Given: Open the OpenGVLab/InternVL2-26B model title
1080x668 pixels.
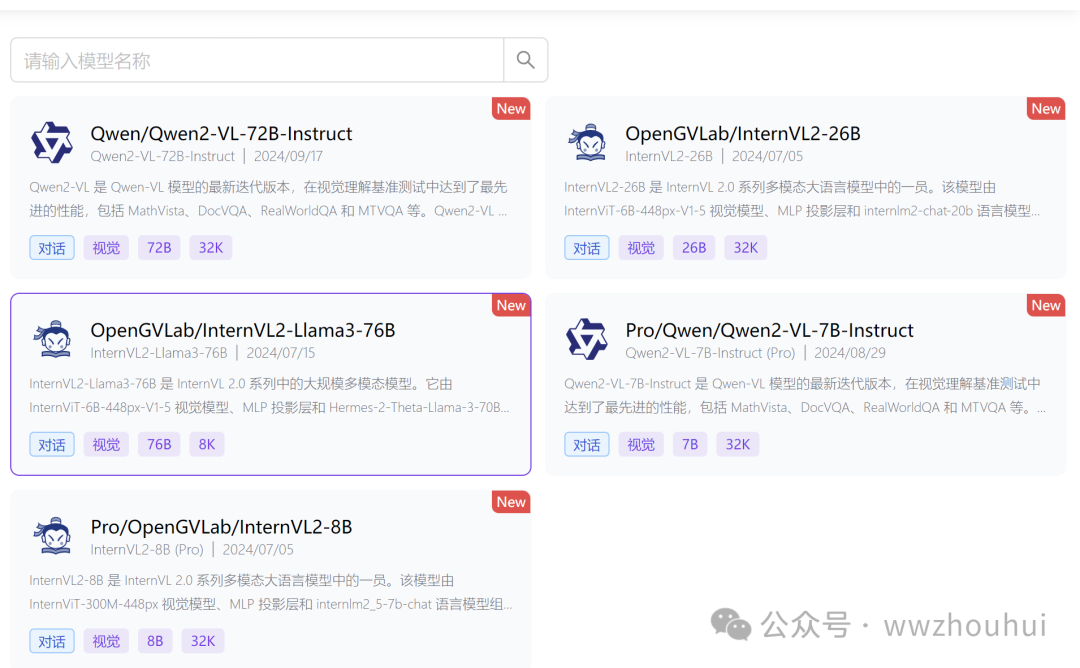Looking at the screenshot, I should coord(742,134).
